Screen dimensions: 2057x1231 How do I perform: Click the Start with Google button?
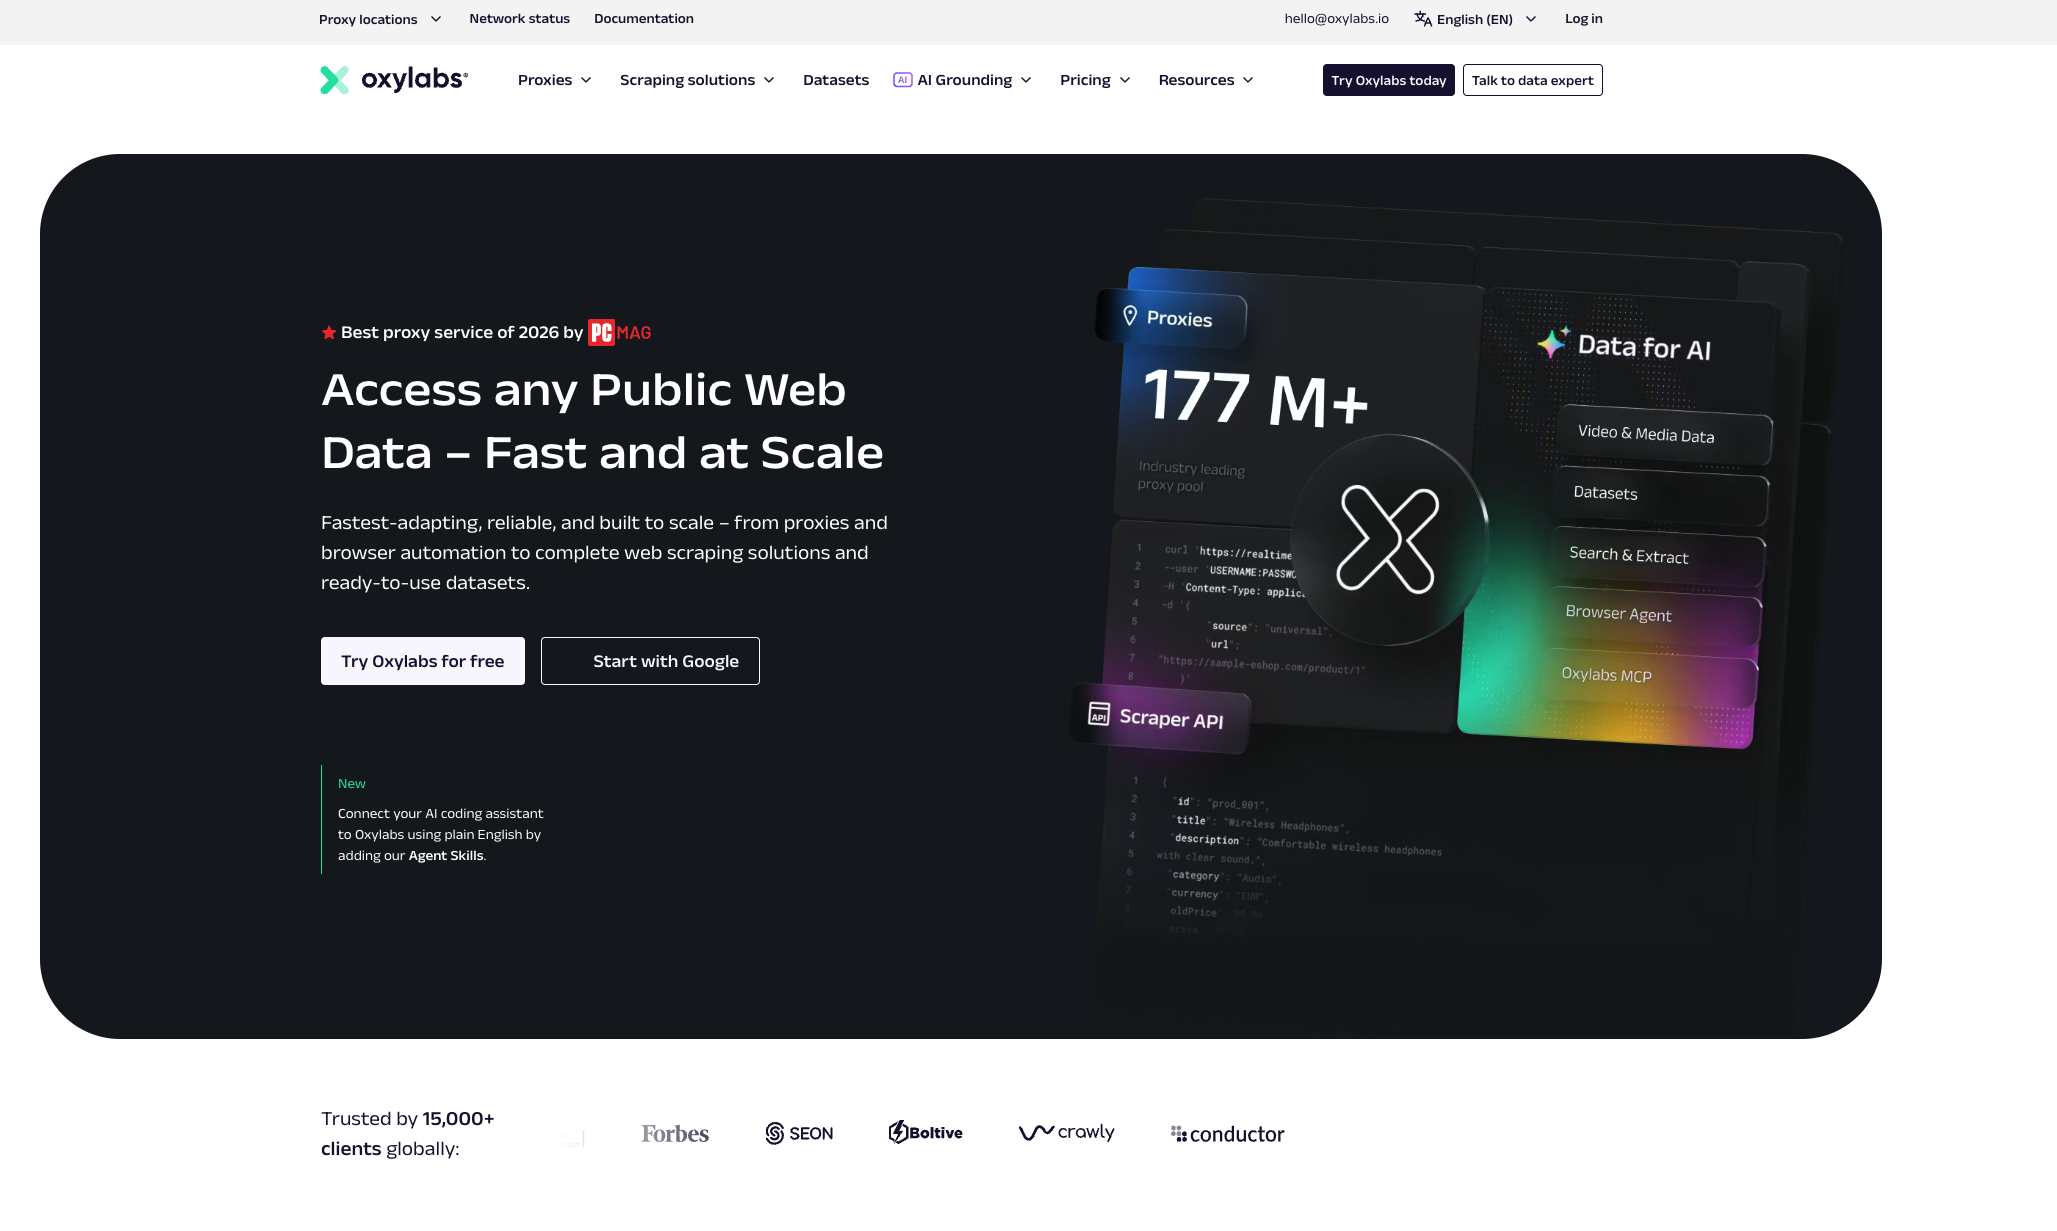pyautogui.click(x=650, y=661)
